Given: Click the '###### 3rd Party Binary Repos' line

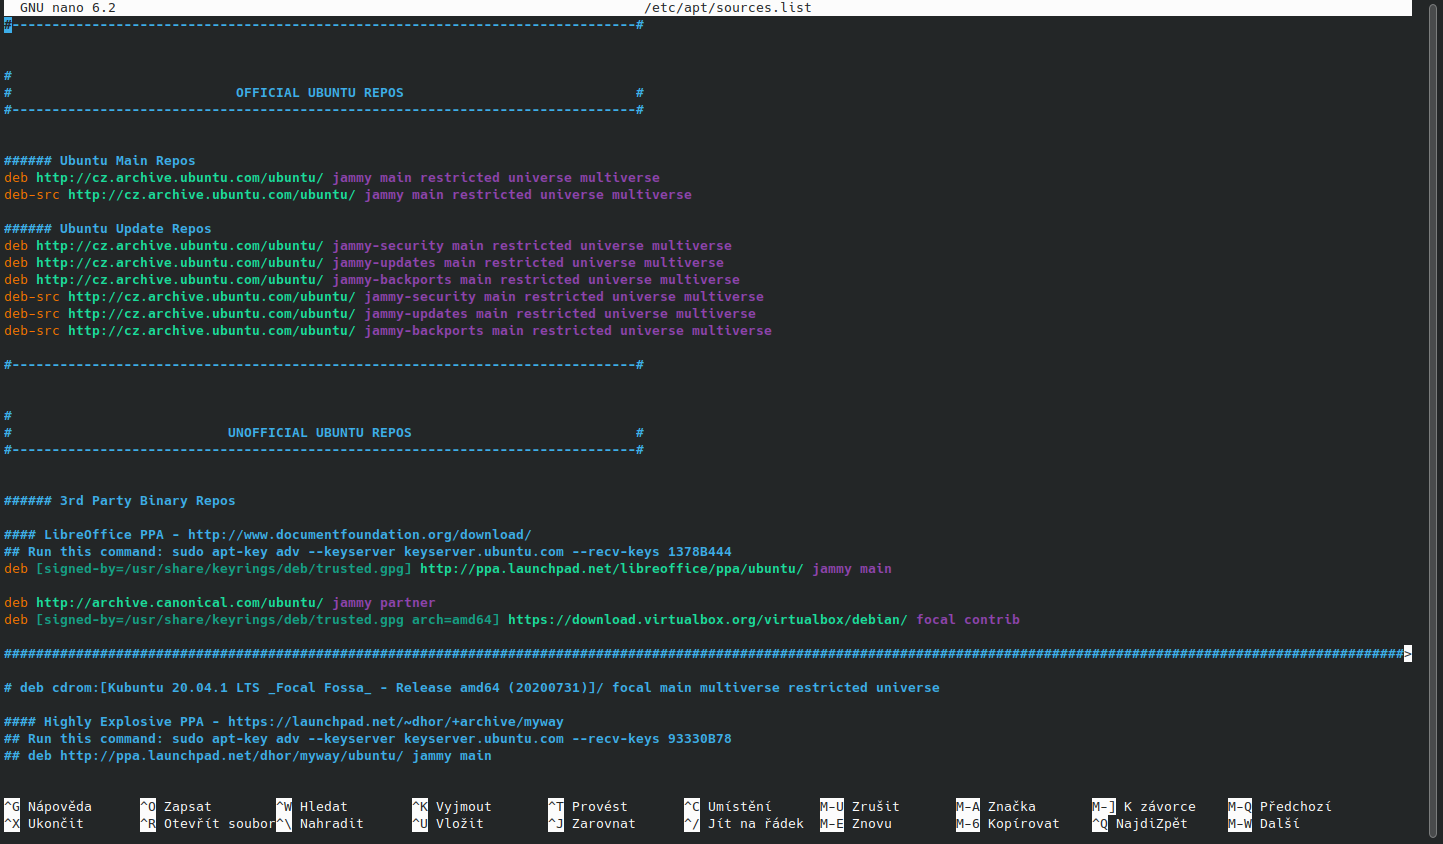Looking at the screenshot, I should coord(120,501).
